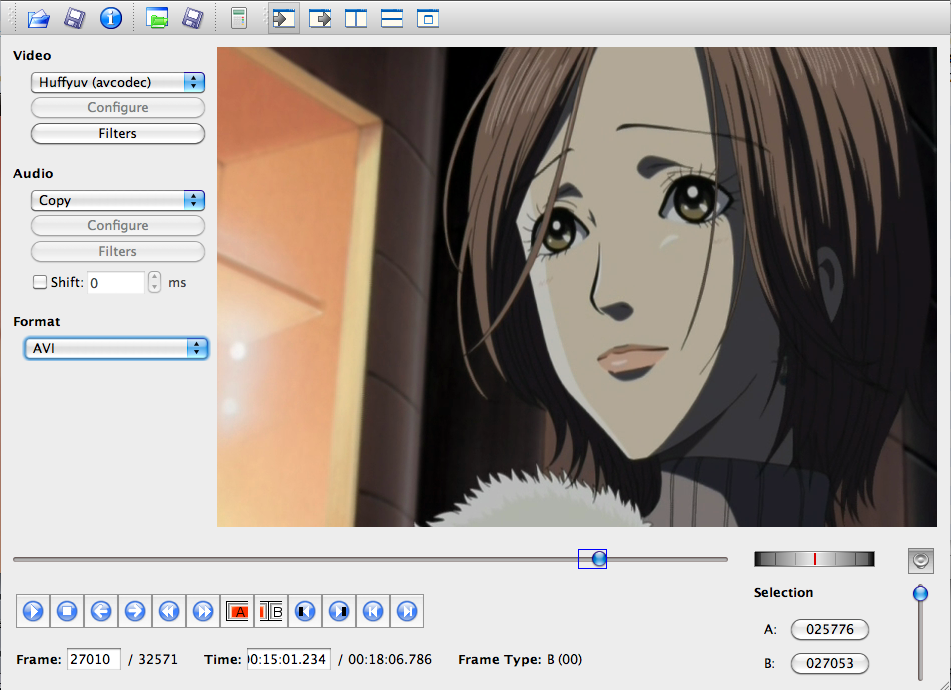This screenshot has height=690, width=951.
Task: Search for previous black frame
Action: point(304,611)
